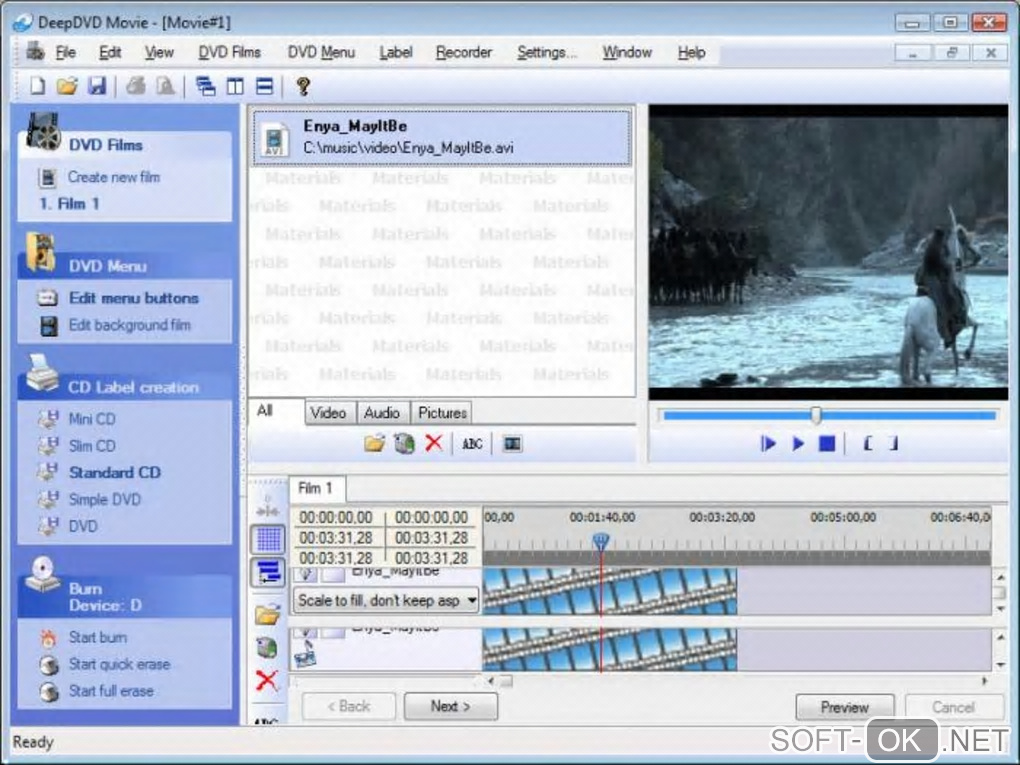
Task: Click the Edit background film icon
Action: tap(49, 325)
